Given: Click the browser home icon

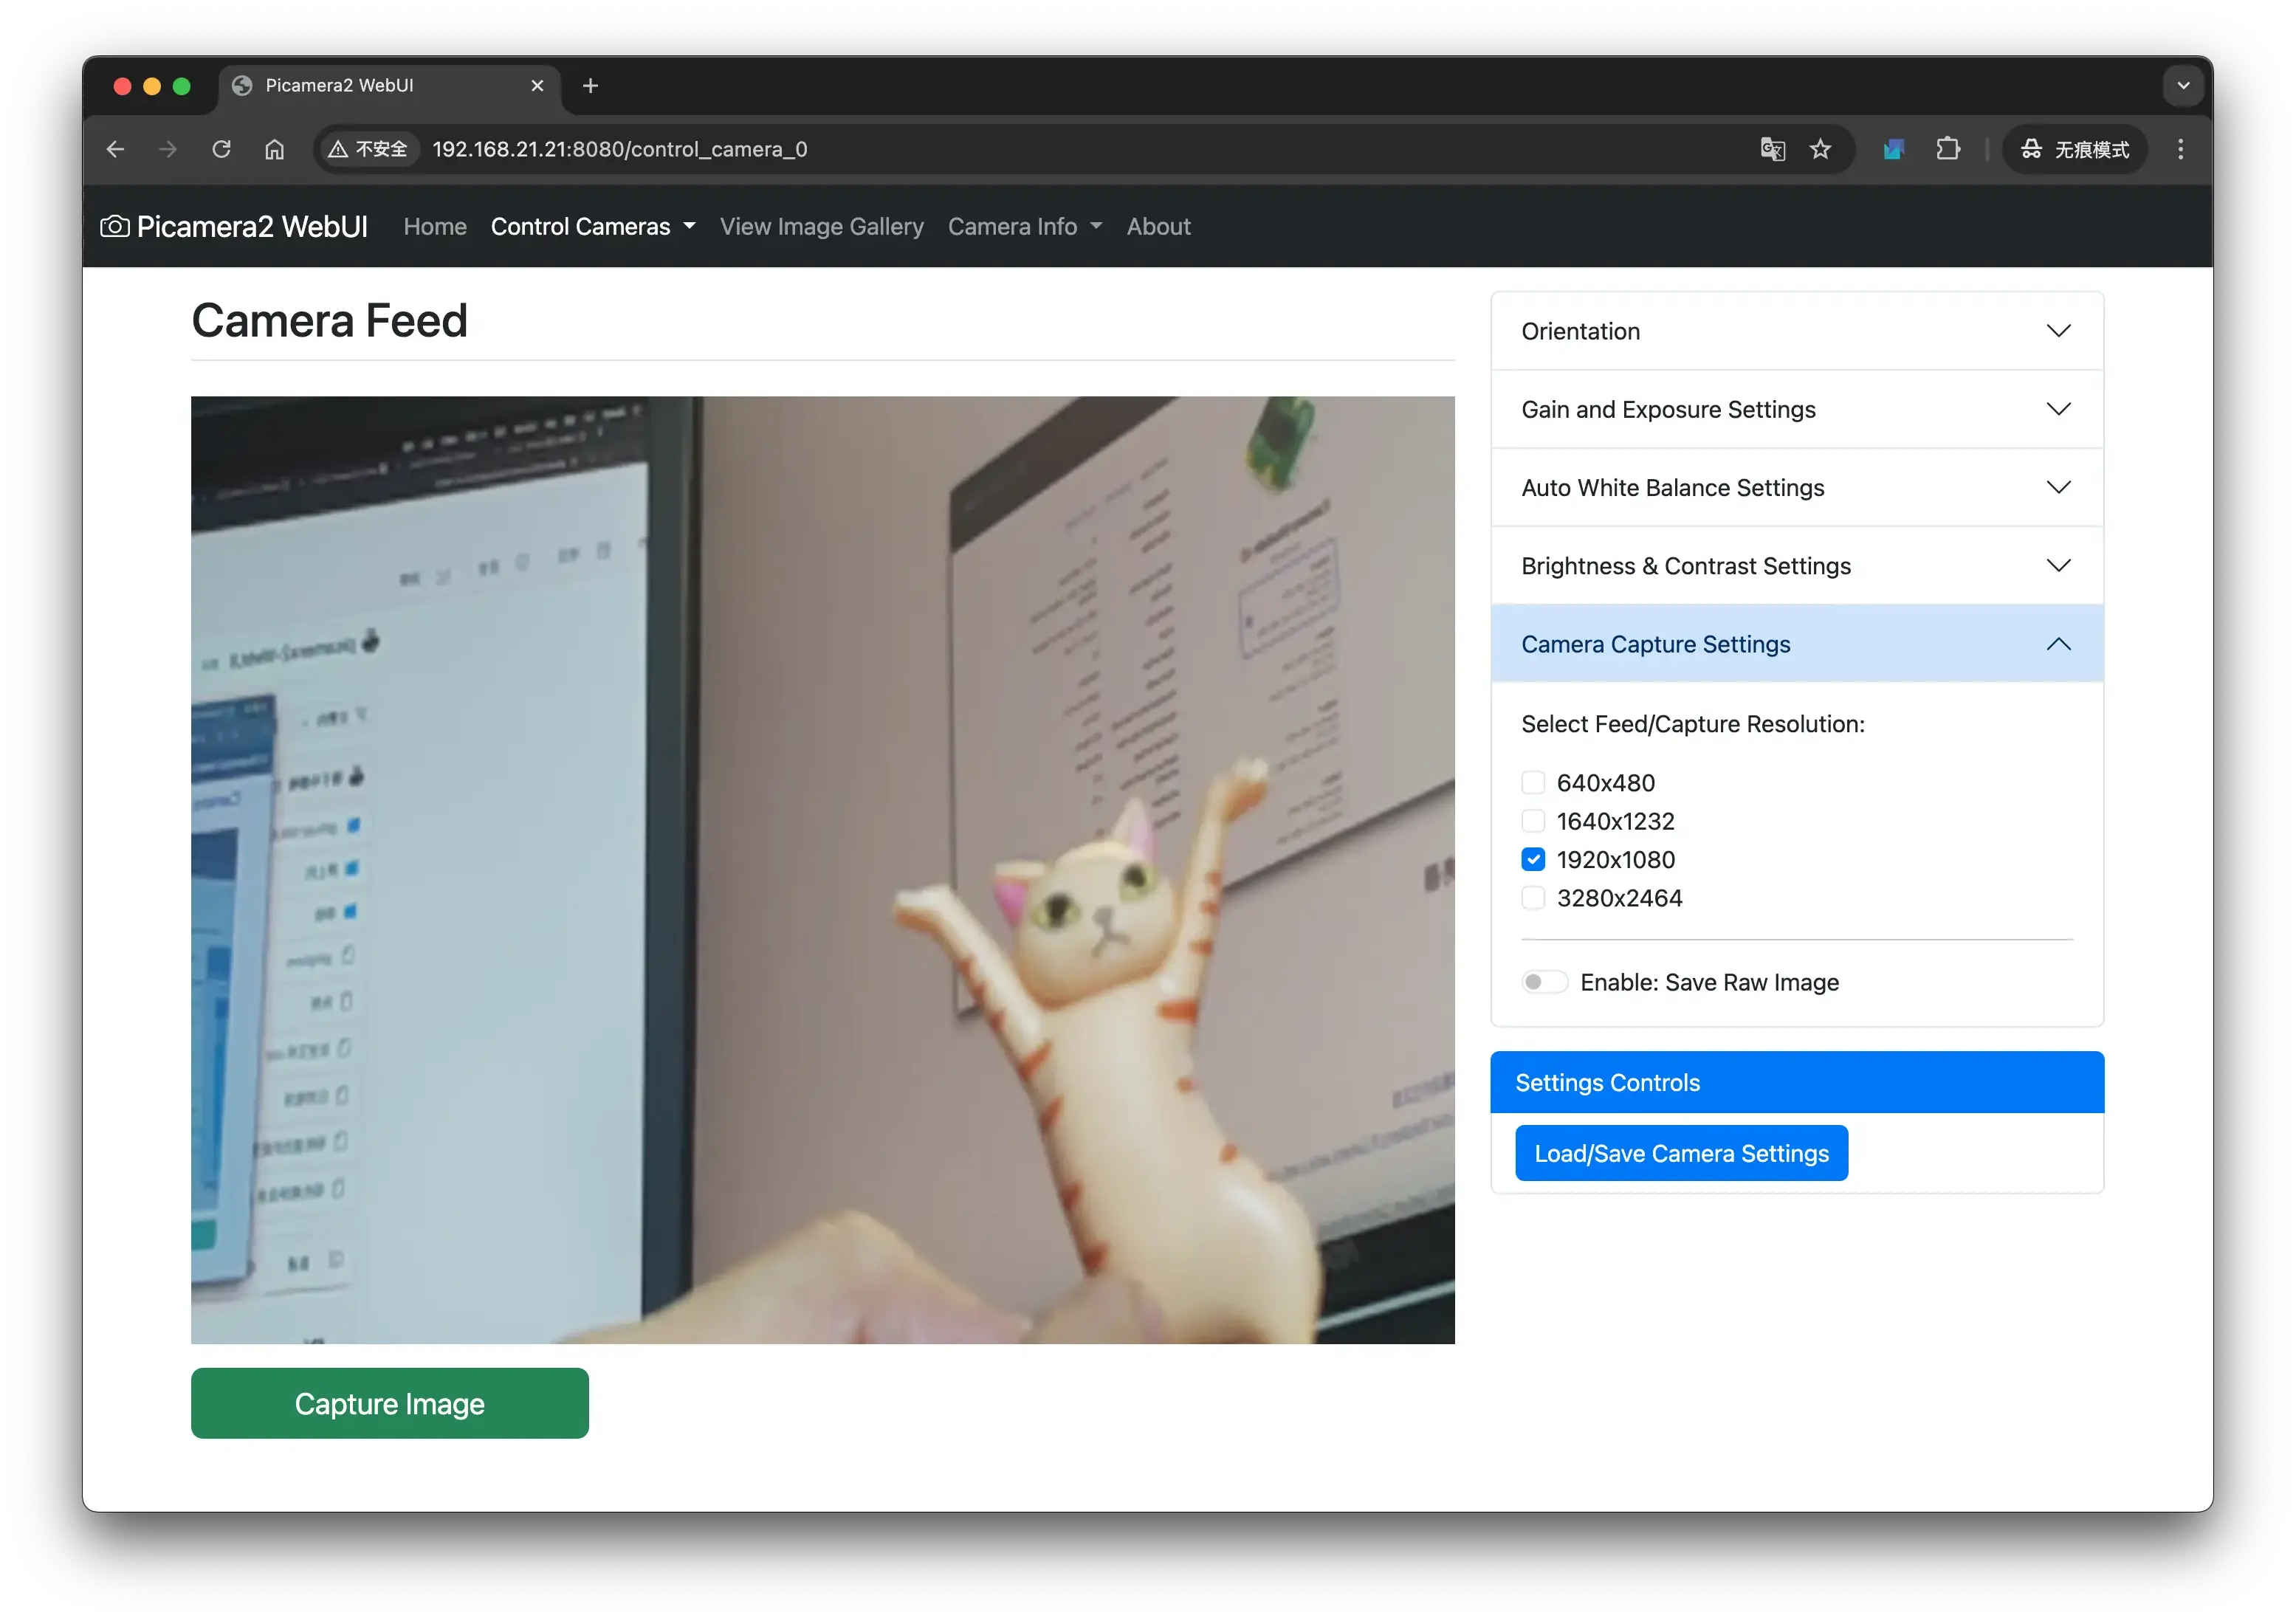Looking at the screenshot, I should [x=274, y=149].
